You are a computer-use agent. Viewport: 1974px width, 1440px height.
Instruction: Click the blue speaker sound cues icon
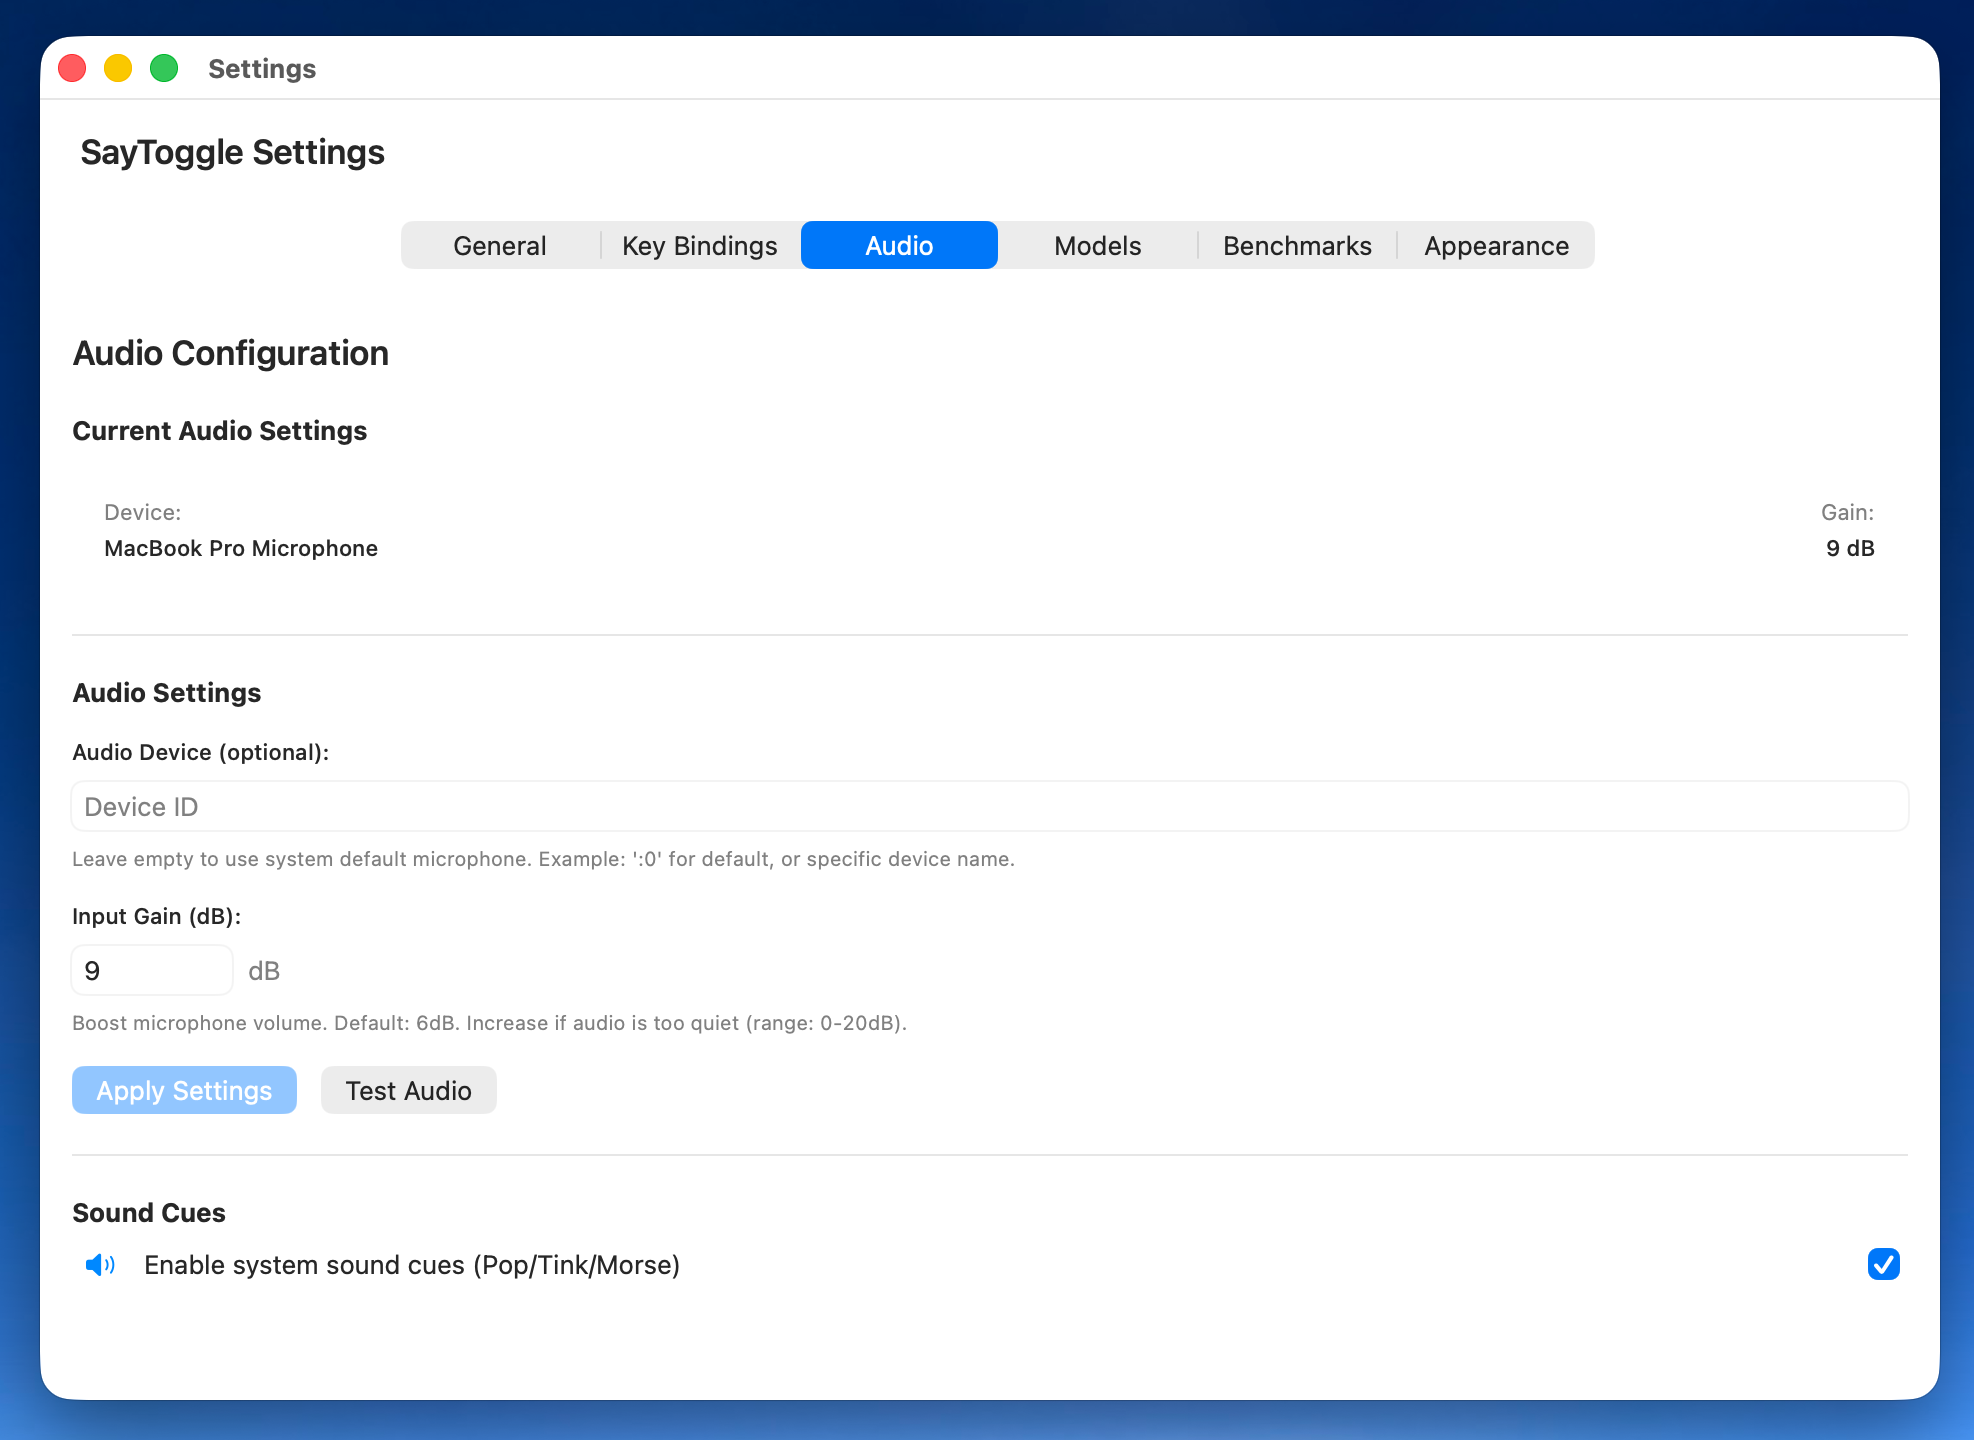pyautogui.click(x=101, y=1265)
